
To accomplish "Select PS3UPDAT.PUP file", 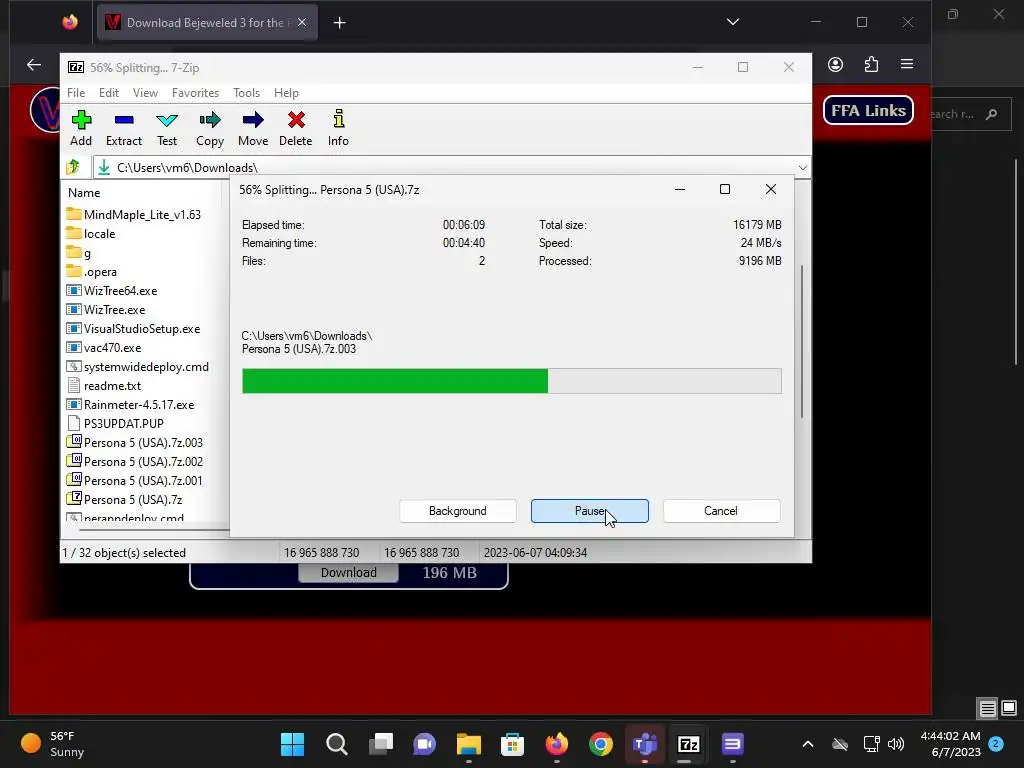I will [115, 423].
